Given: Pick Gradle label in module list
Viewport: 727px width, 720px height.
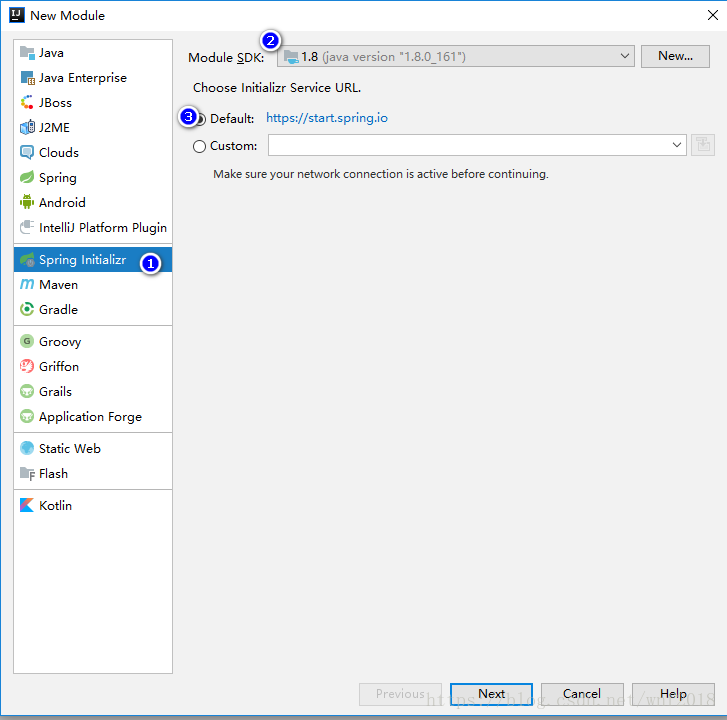Looking at the screenshot, I should pos(58,310).
